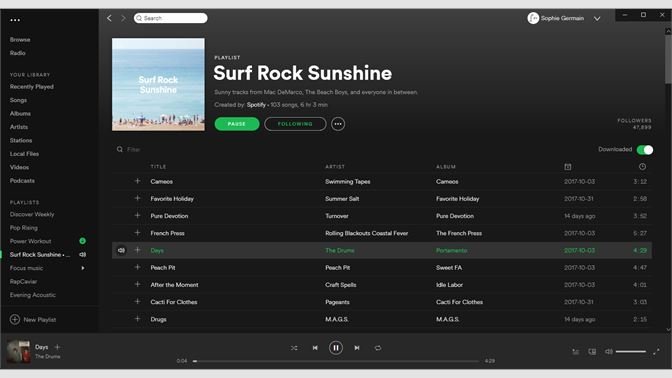Sort by date added calendar icon

click(567, 167)
